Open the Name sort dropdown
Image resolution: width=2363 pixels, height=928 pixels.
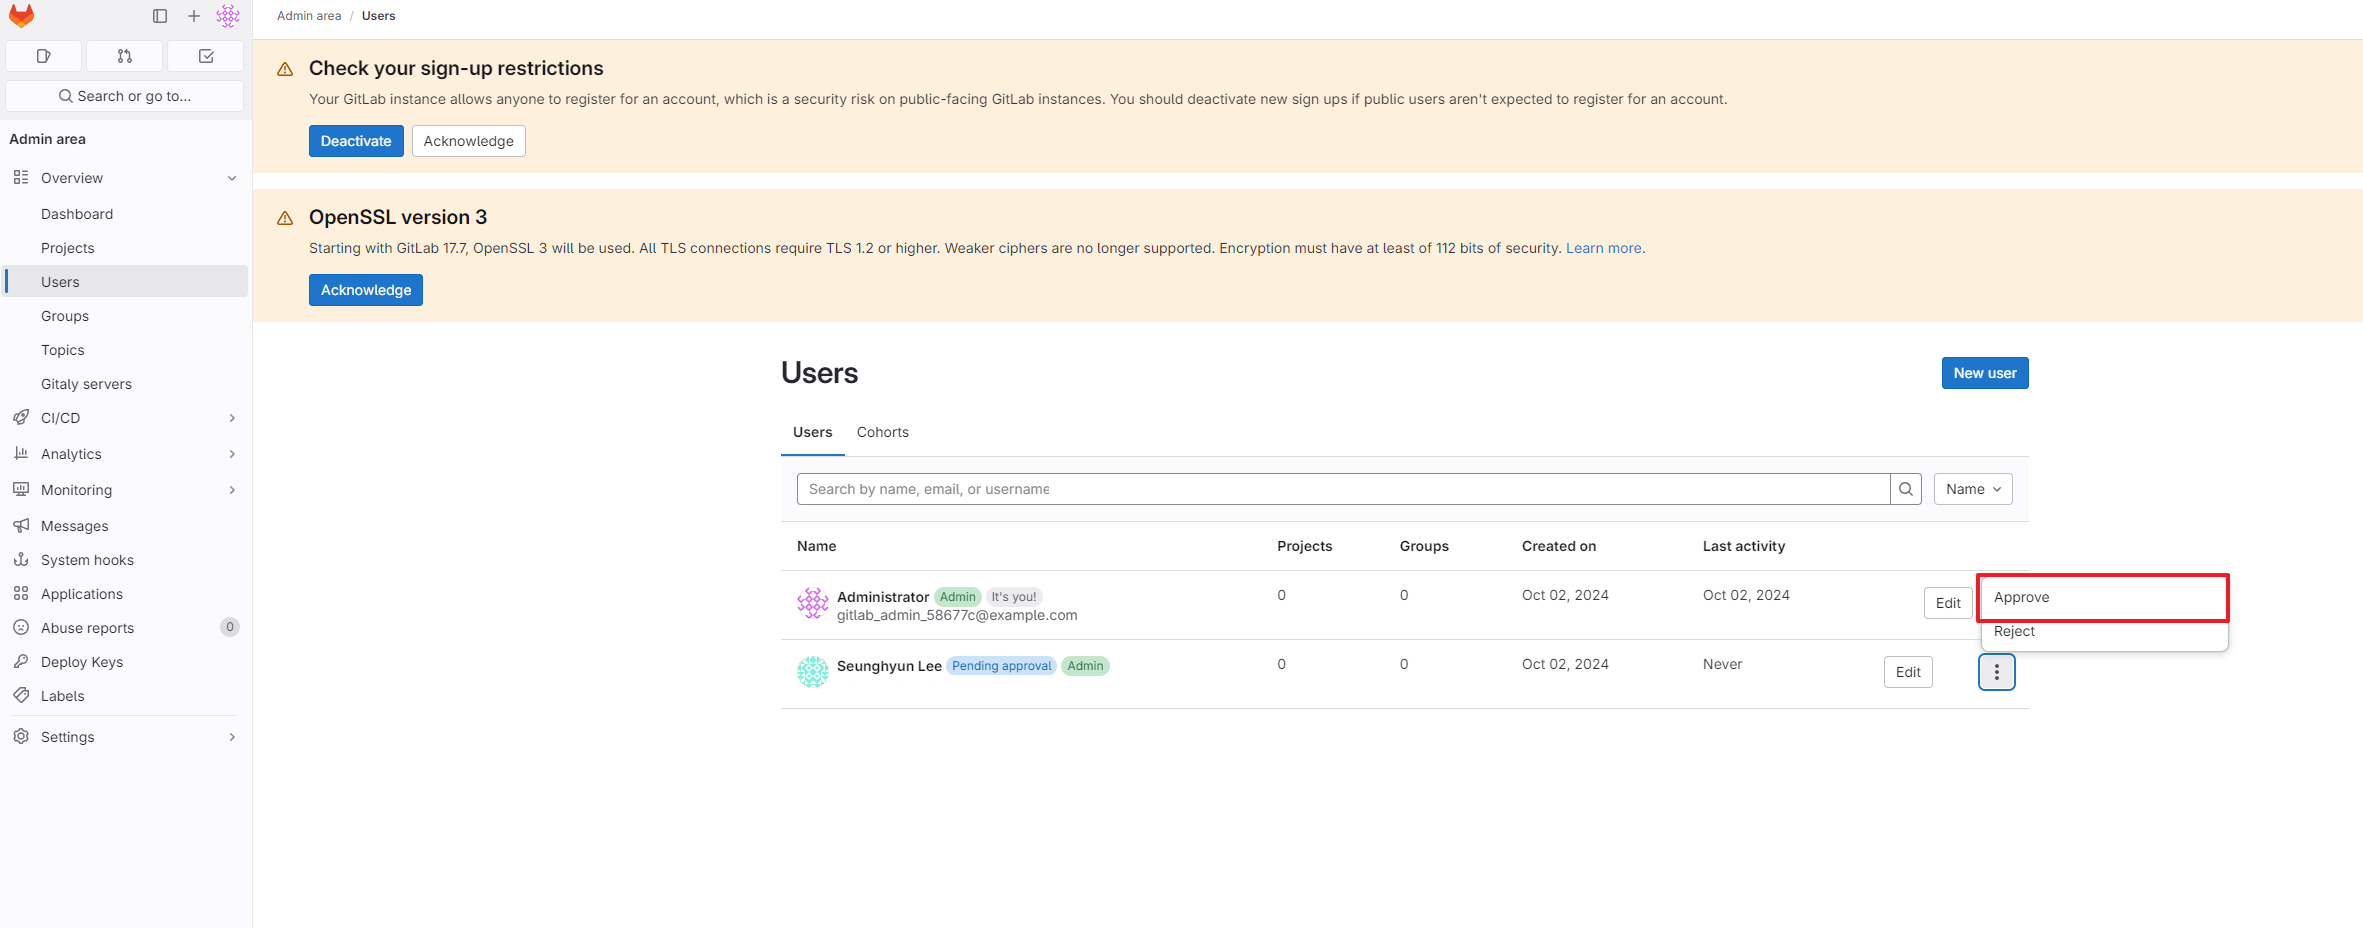(1973, 489)
